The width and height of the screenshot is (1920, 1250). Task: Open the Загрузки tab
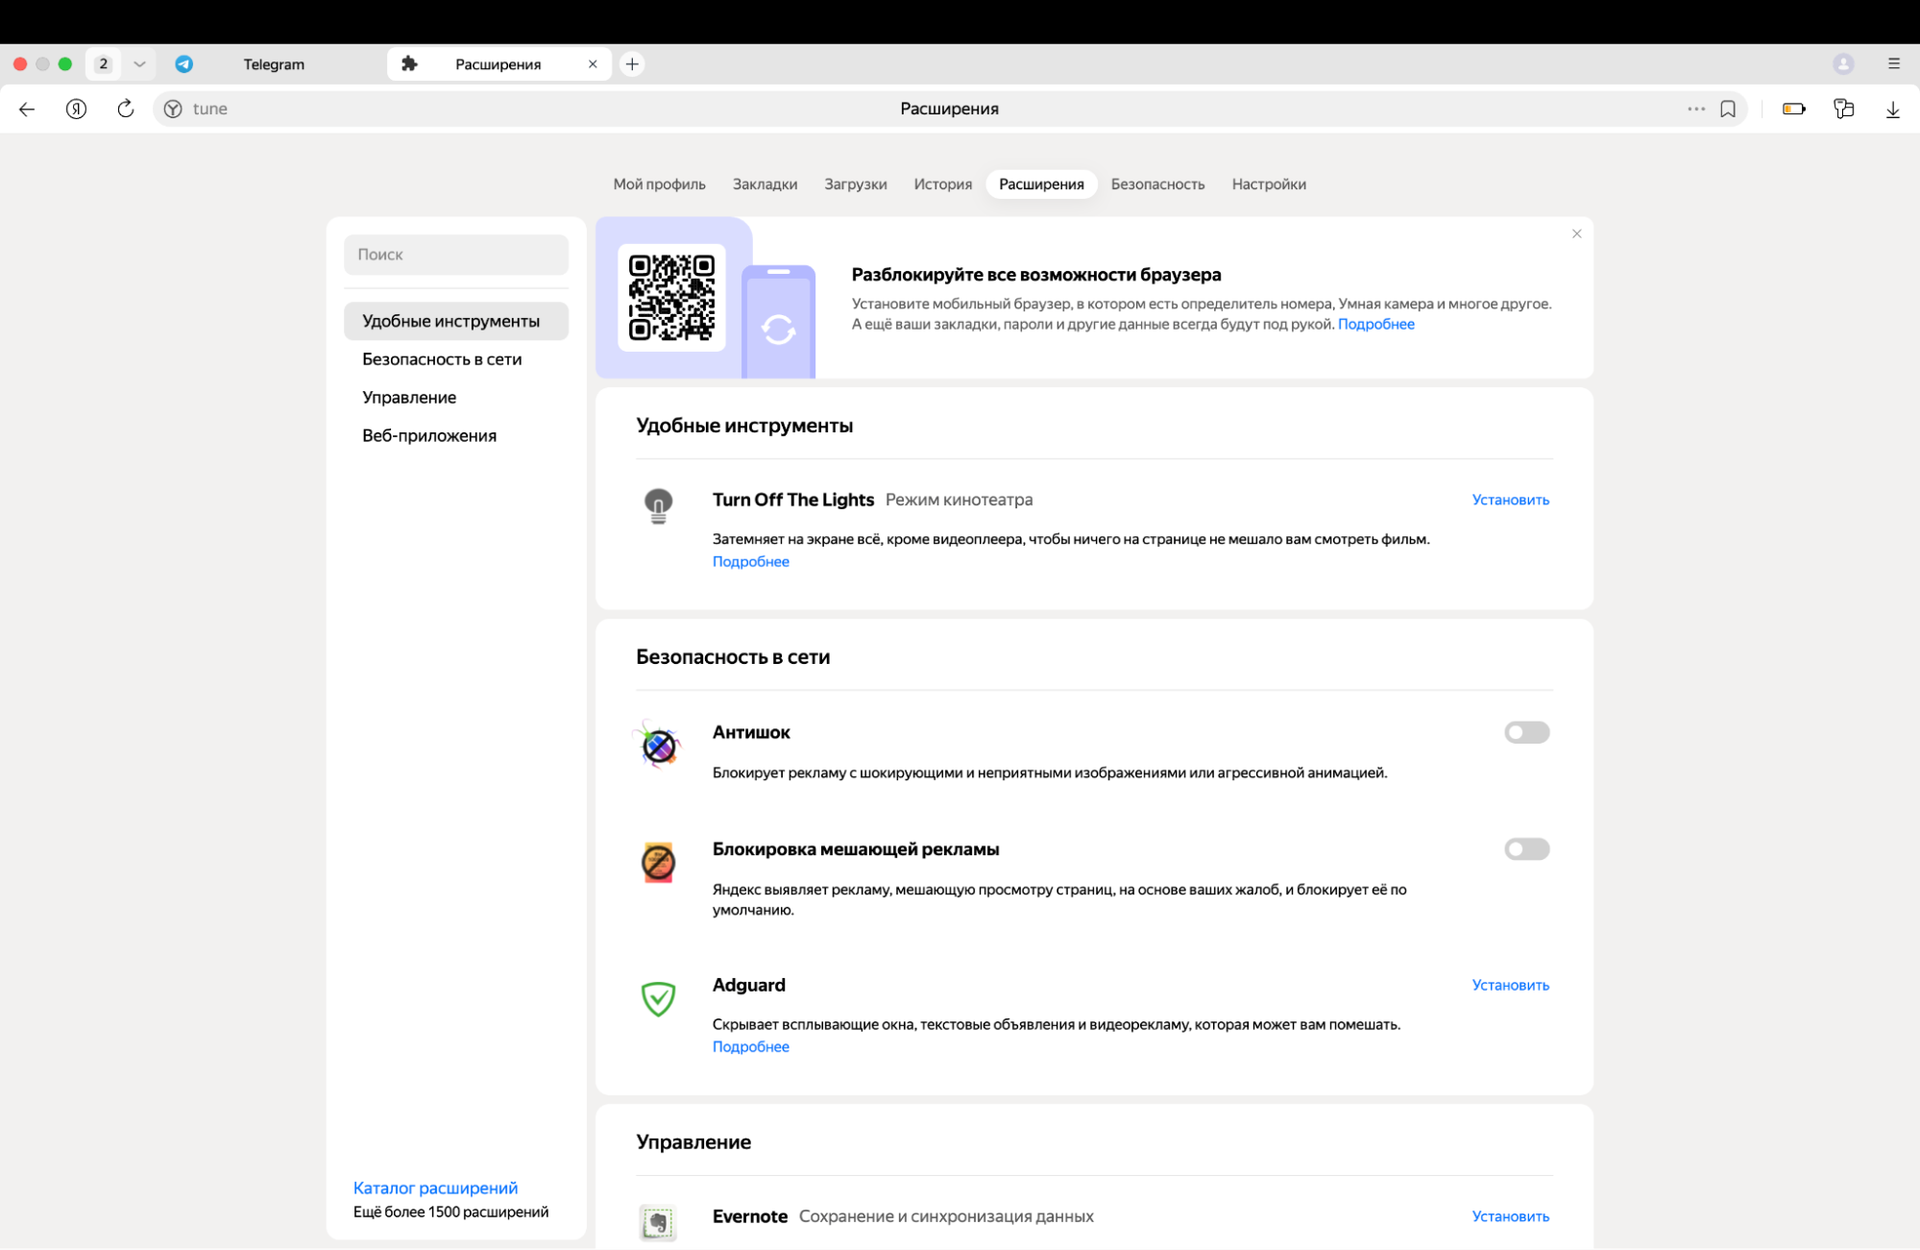point(856,184)
